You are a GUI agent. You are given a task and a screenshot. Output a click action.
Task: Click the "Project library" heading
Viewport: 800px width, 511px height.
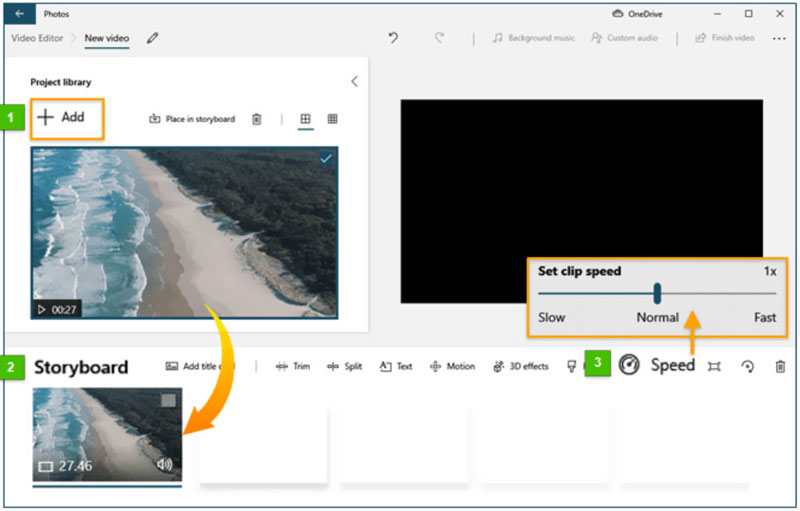(x=61, y=82)
